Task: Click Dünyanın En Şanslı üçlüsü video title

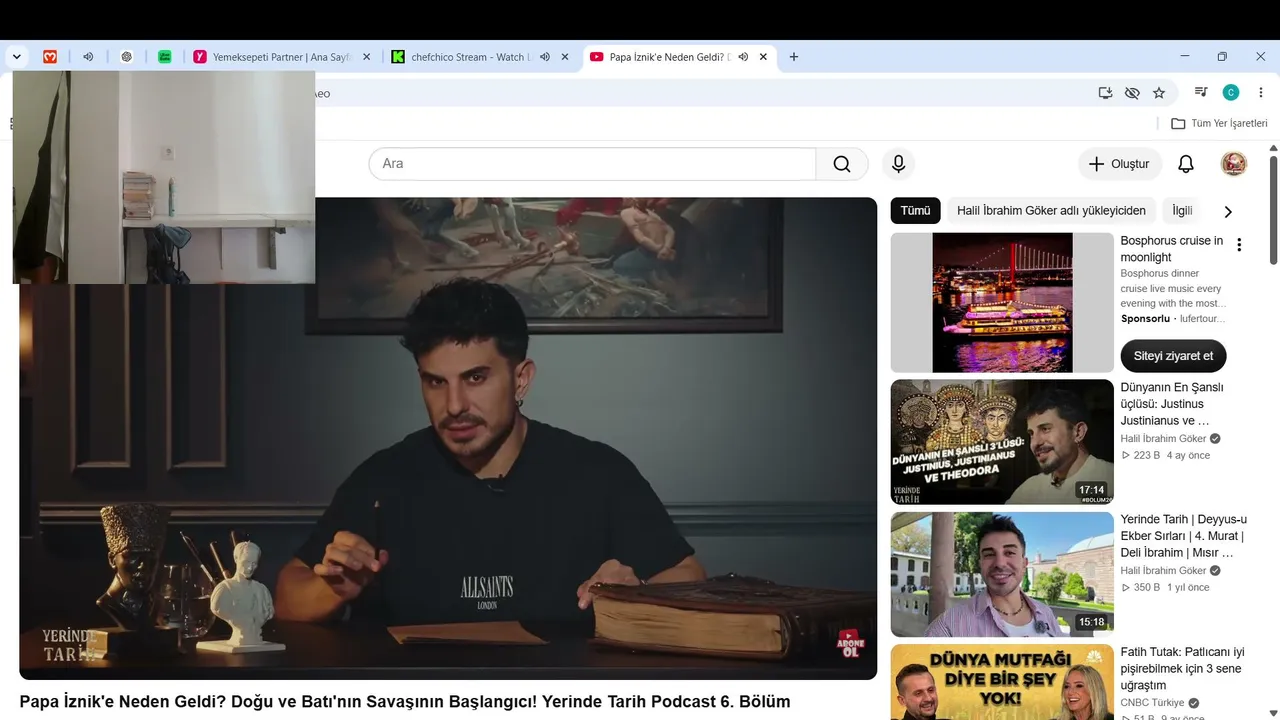Action: (1172, 404)
